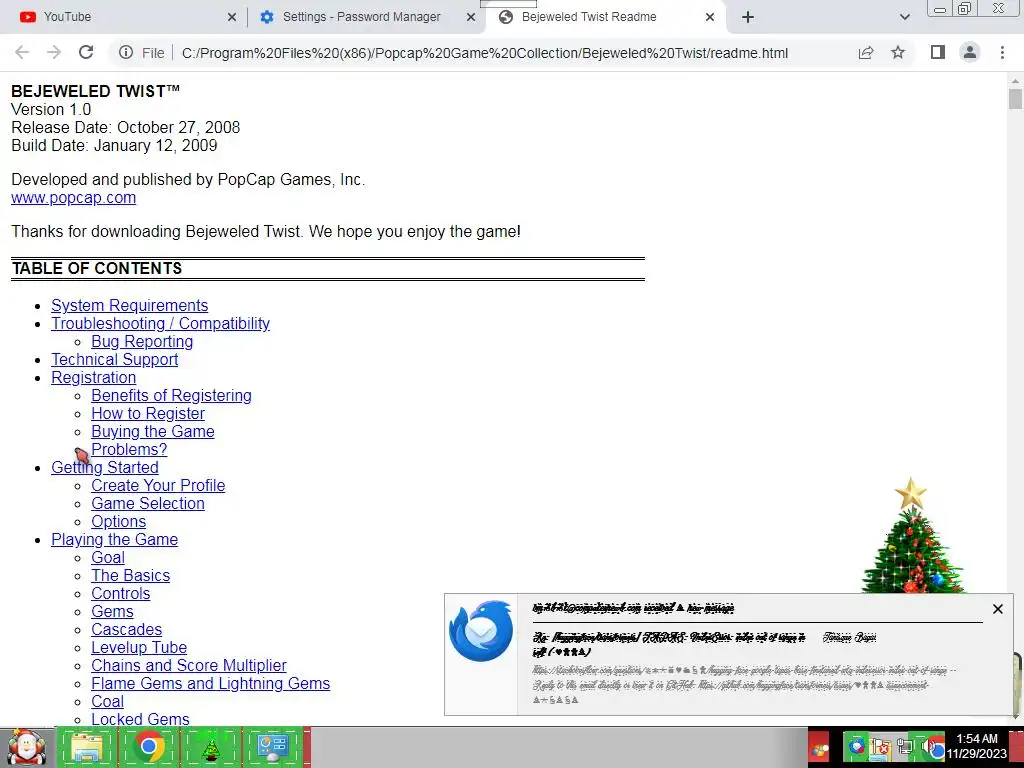Click the page's vertical scrollbar thumb
Screen dimensions: 1024x768
pyautogui.click(x=1015, y=99)
